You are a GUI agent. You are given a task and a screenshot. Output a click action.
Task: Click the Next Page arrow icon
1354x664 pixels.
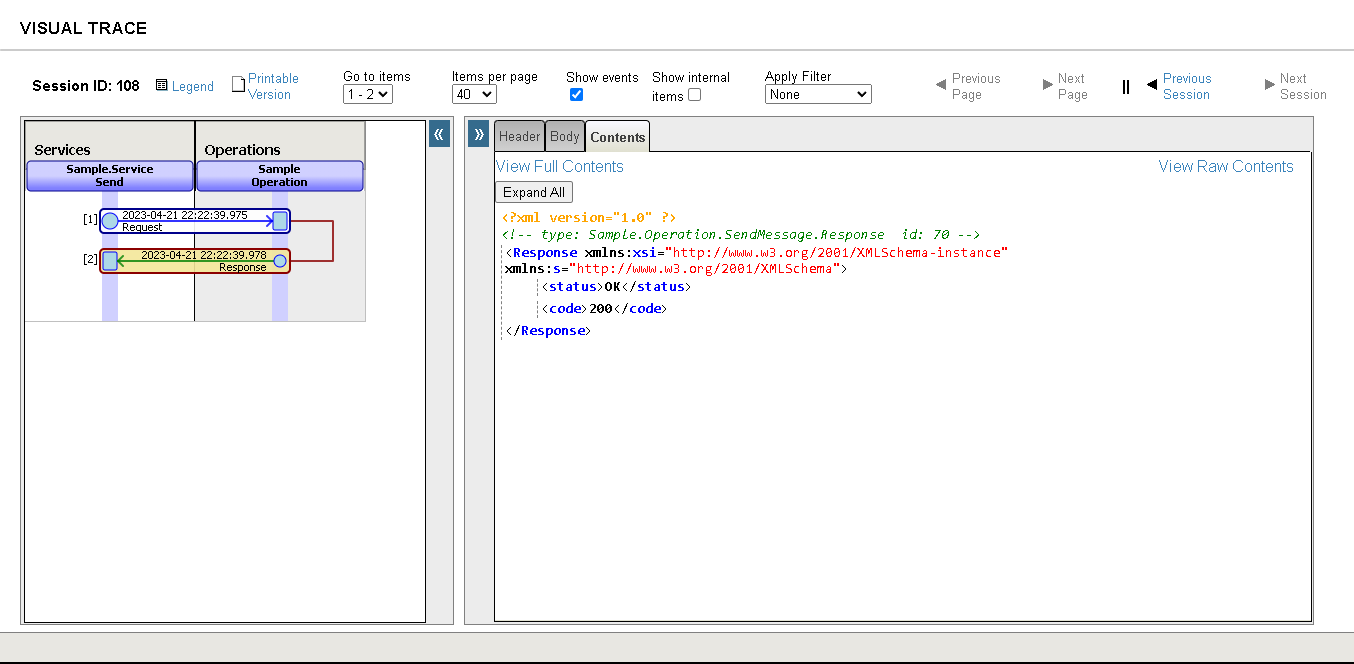click(x=1047, y=85)
